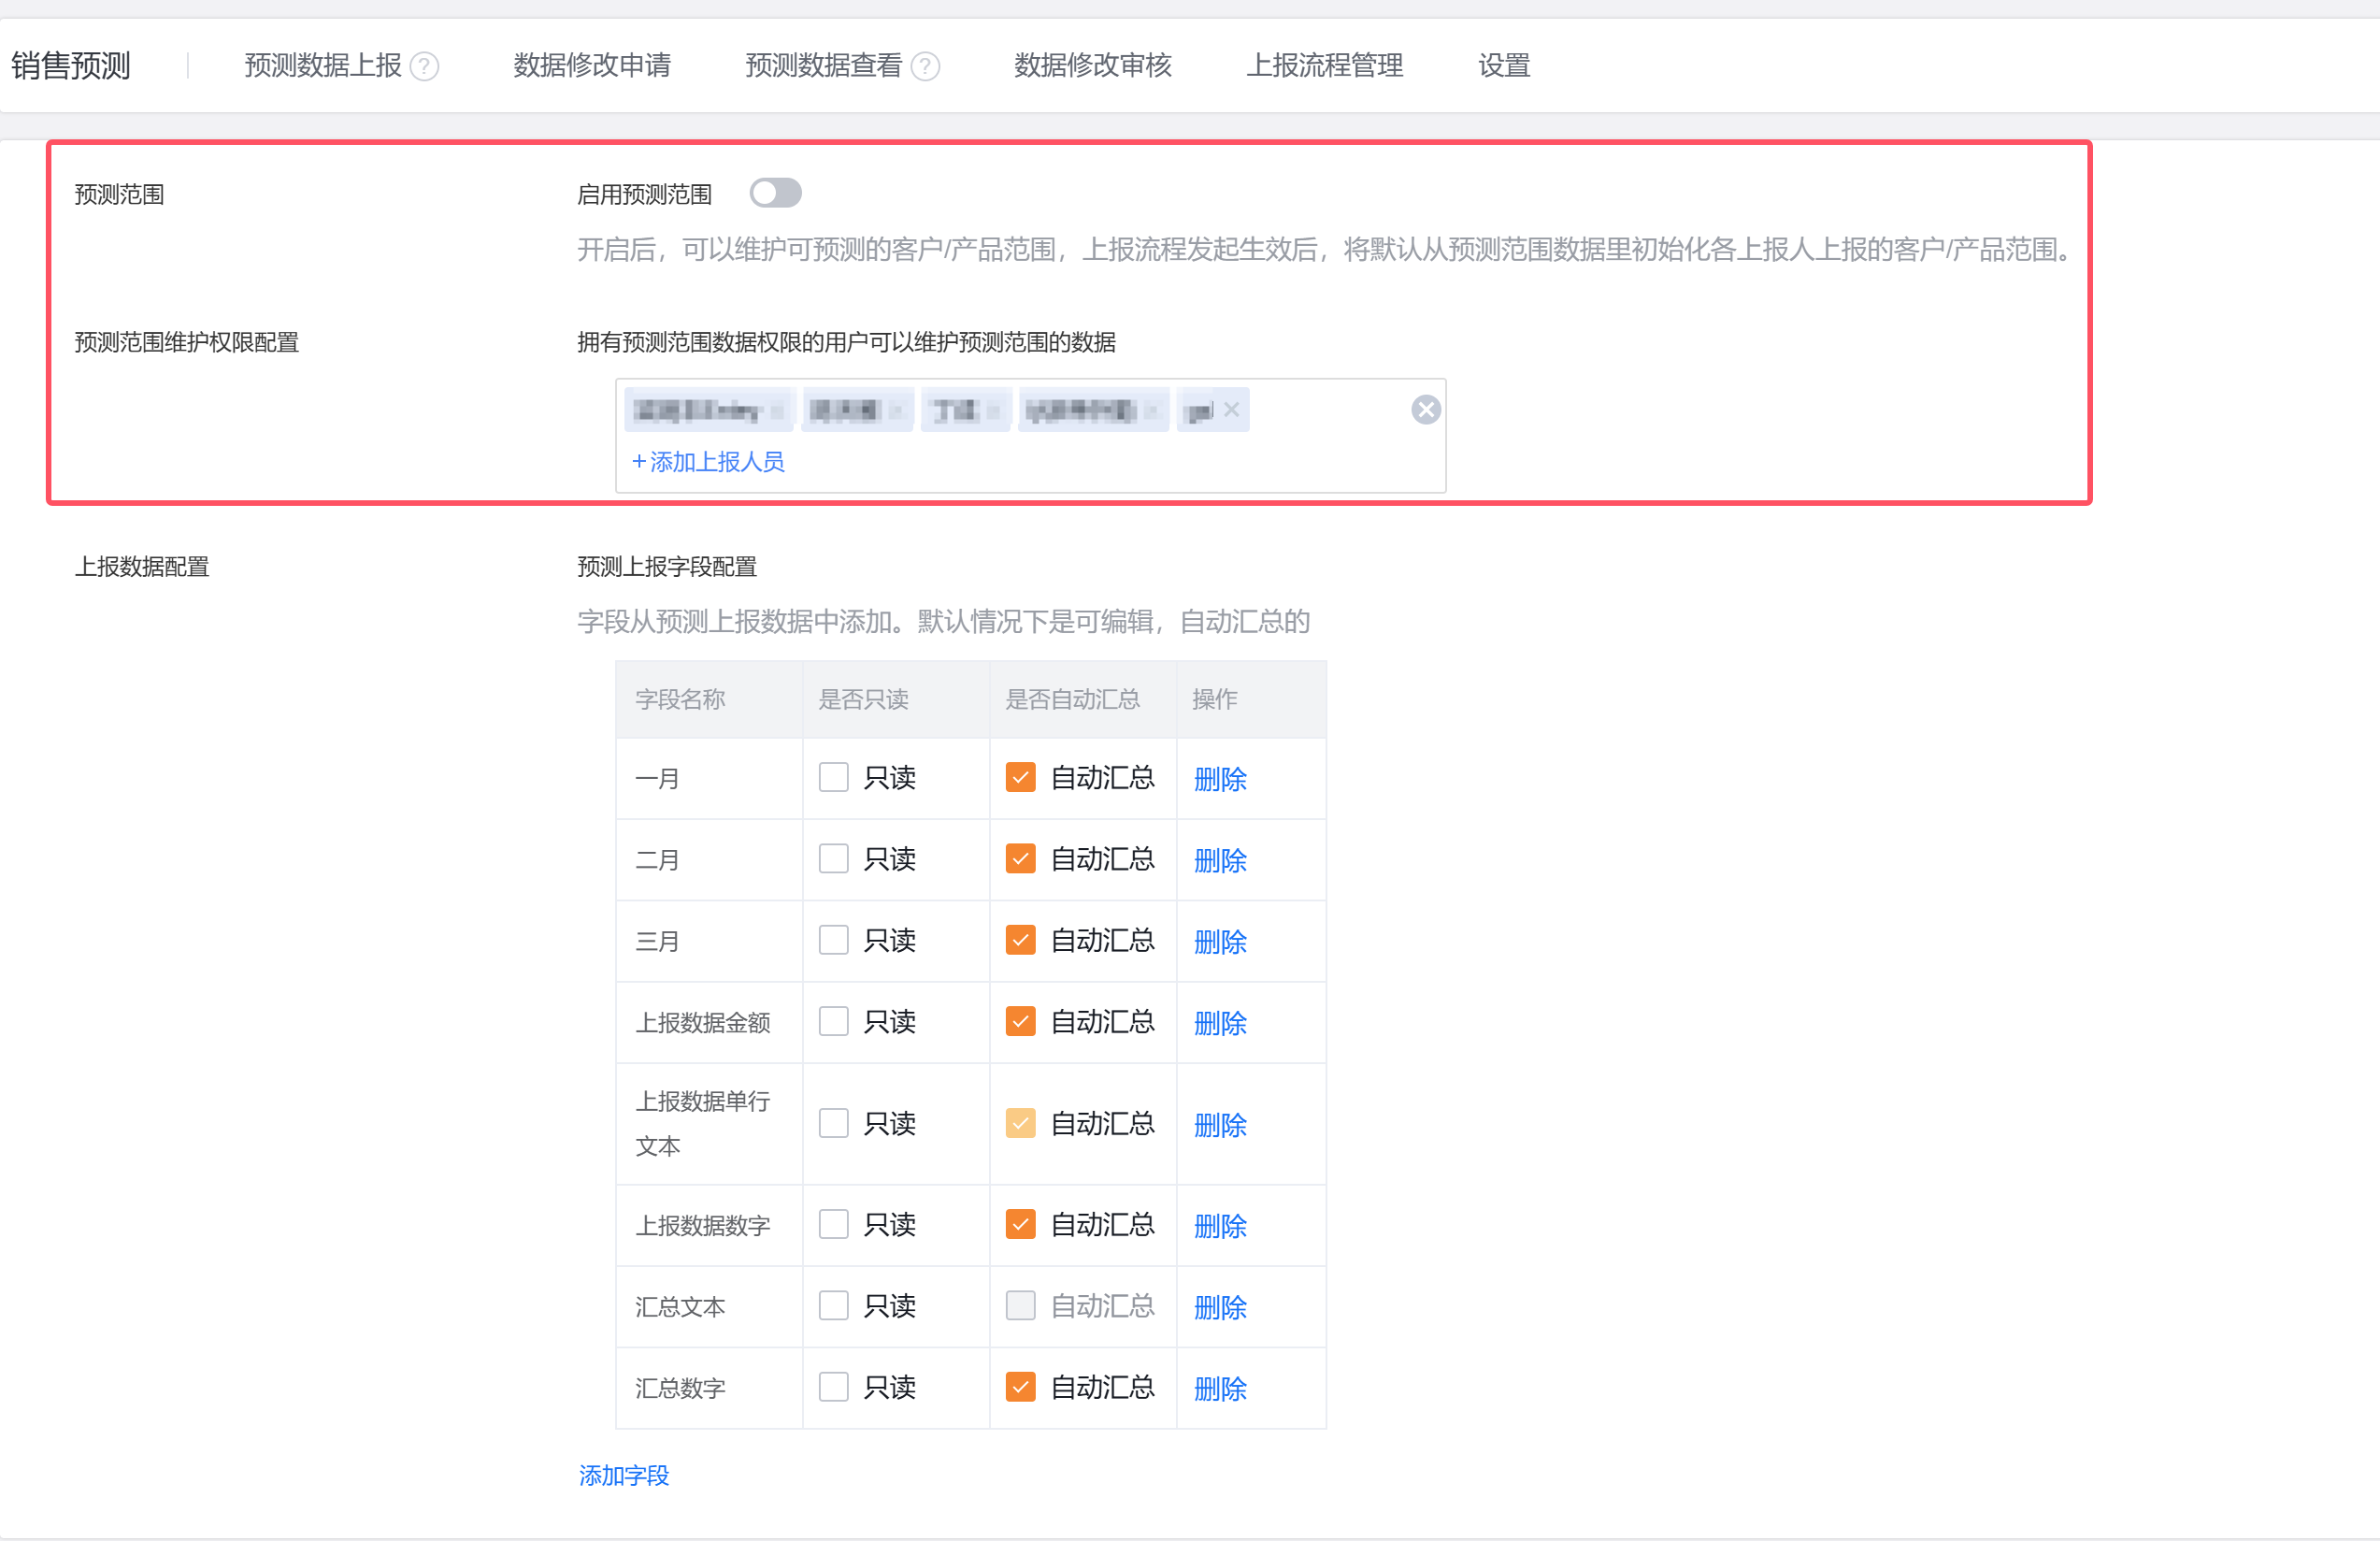Check 只读 checkbox for 一月 row

(833, 777)
